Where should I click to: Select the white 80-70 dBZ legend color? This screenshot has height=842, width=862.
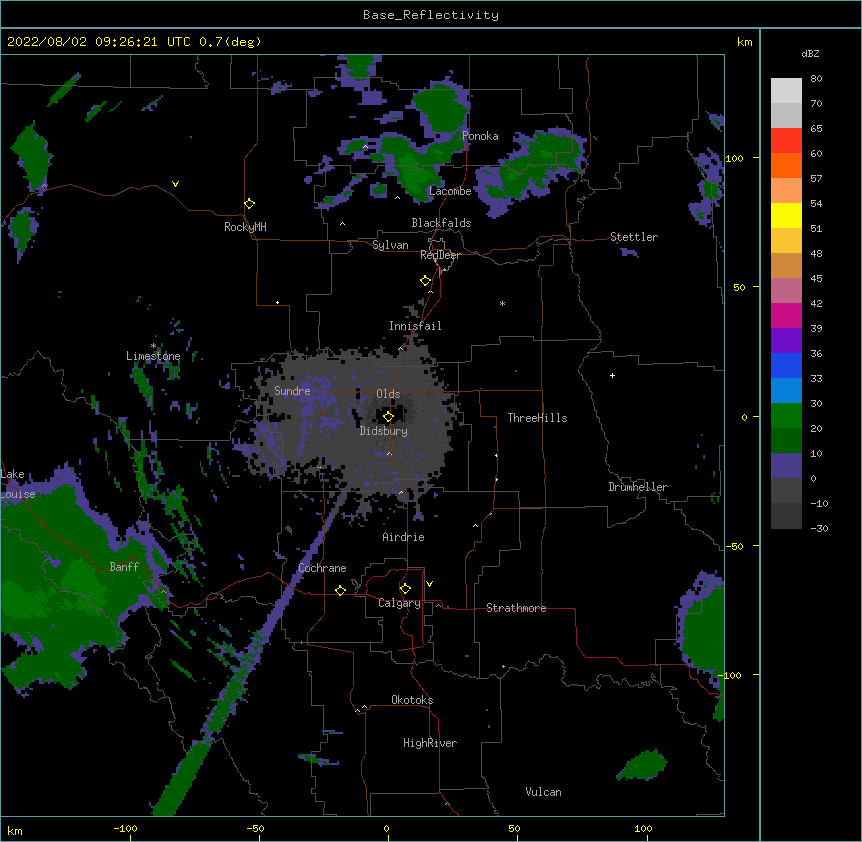coord(786,91)
